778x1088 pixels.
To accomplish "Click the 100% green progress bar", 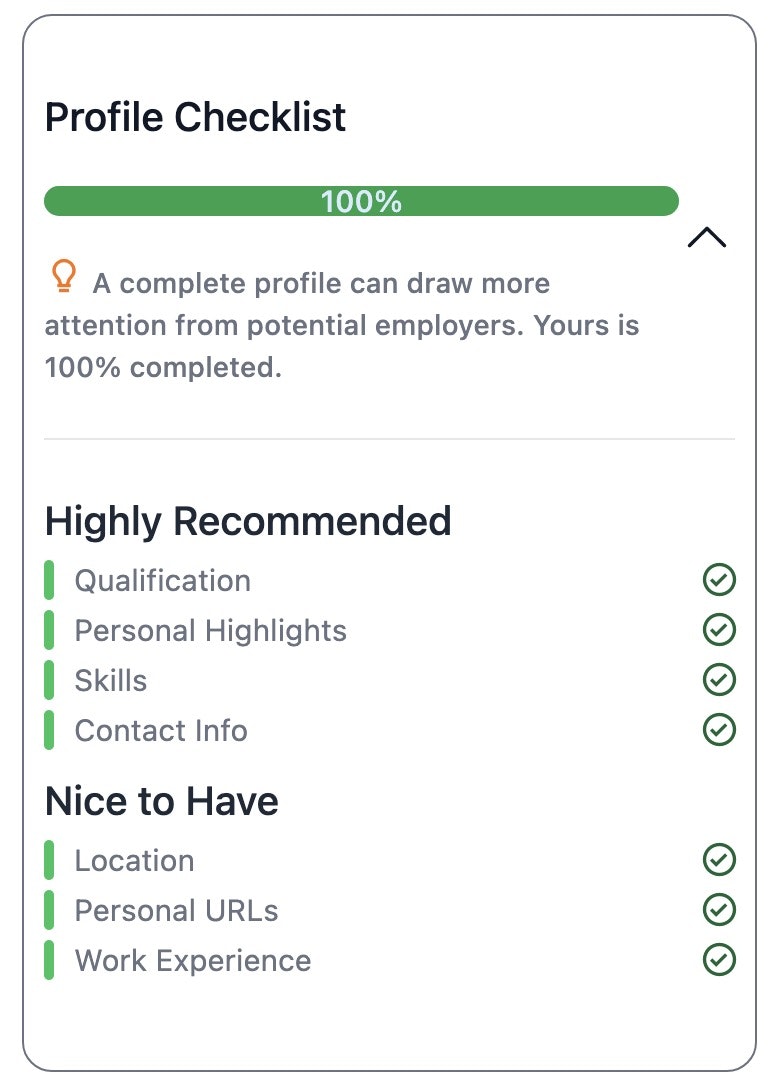I will point(361,201).
